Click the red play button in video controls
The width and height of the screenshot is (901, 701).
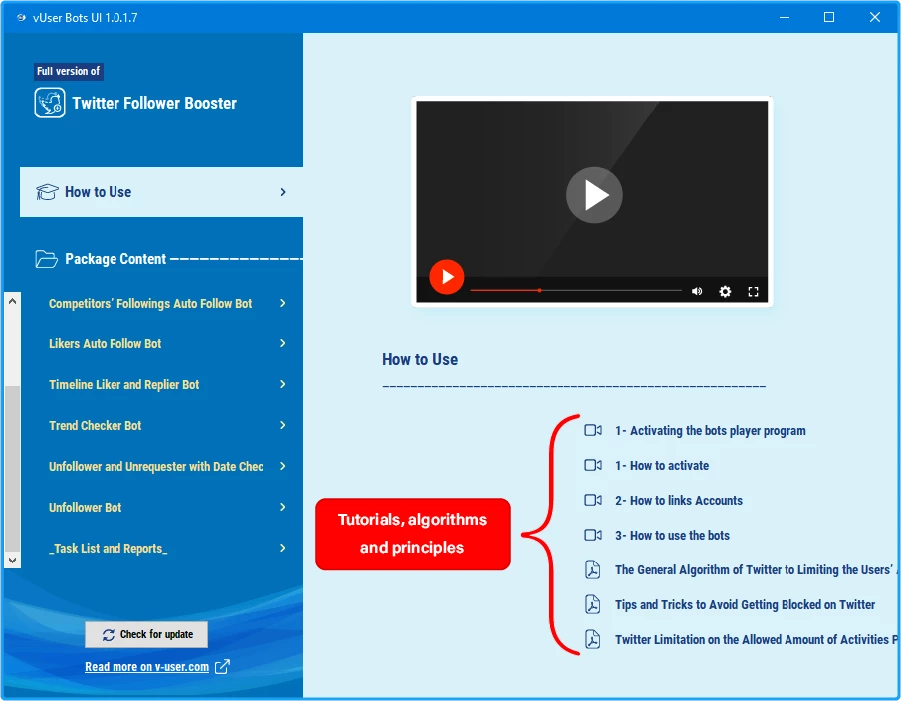pyautogui.click(x=446, y=277)
